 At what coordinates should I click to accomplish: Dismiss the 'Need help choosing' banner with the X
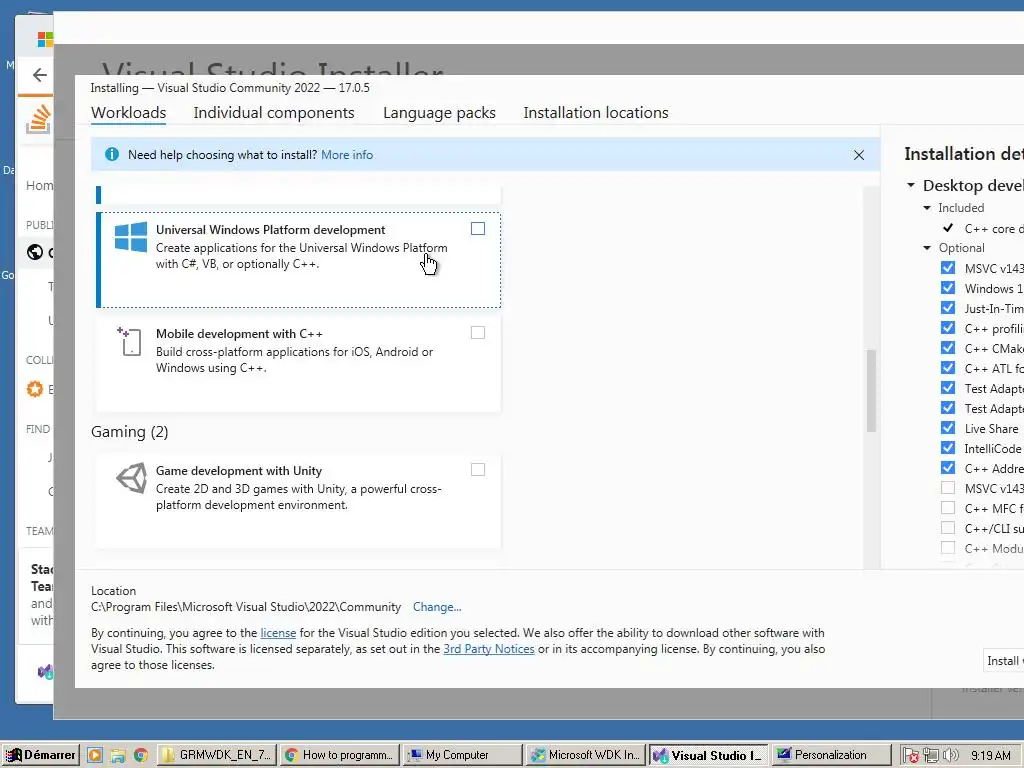[x=859, y=155]
